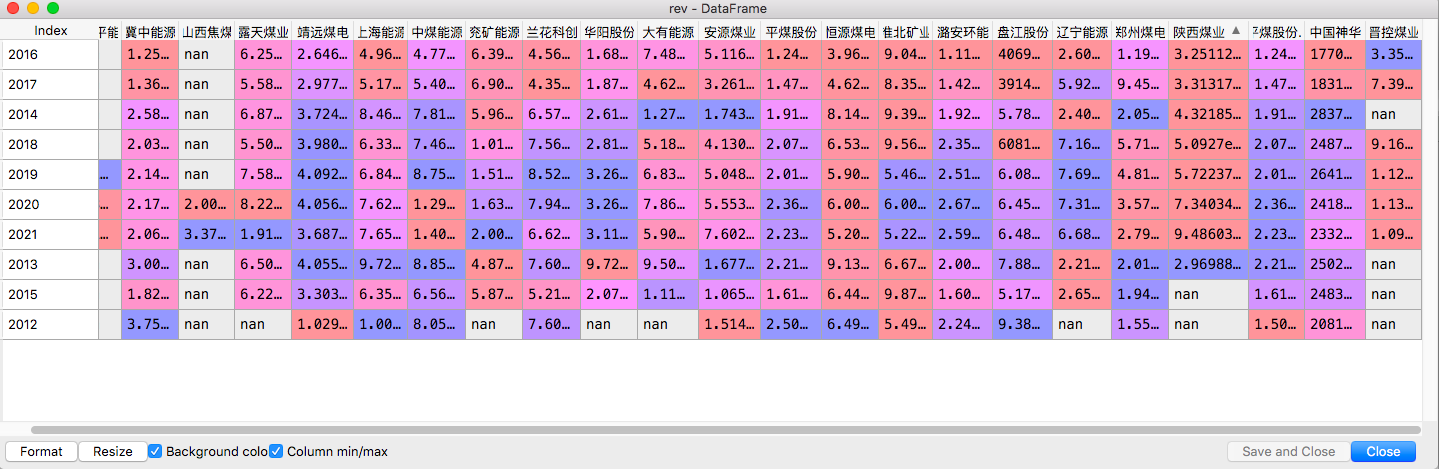Click the 上海能源 column header
1439x469 pixels.
[381, 31]
